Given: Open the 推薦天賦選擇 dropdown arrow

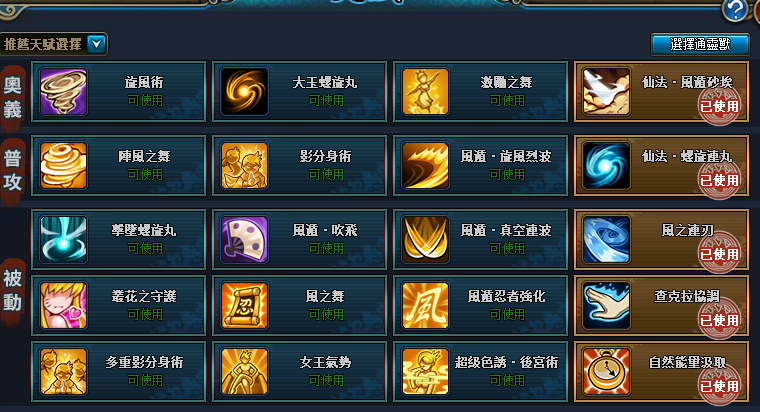Looking at the screenshot, I should coord(96,44).
